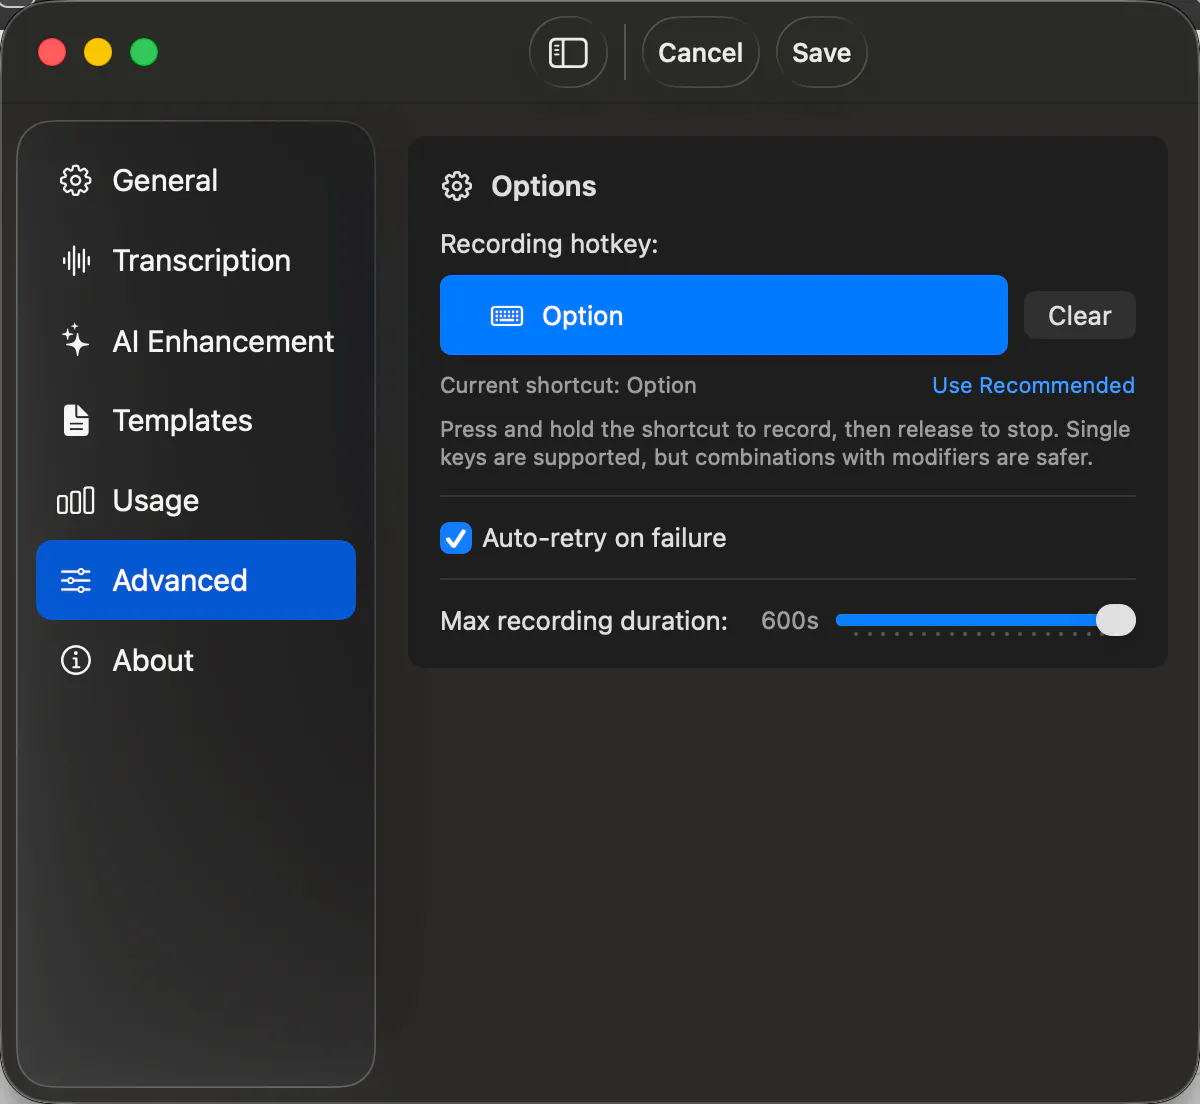Uncheck Auto-retry on failure
Screen dimensions: 1200x1104
click(456, 538)
